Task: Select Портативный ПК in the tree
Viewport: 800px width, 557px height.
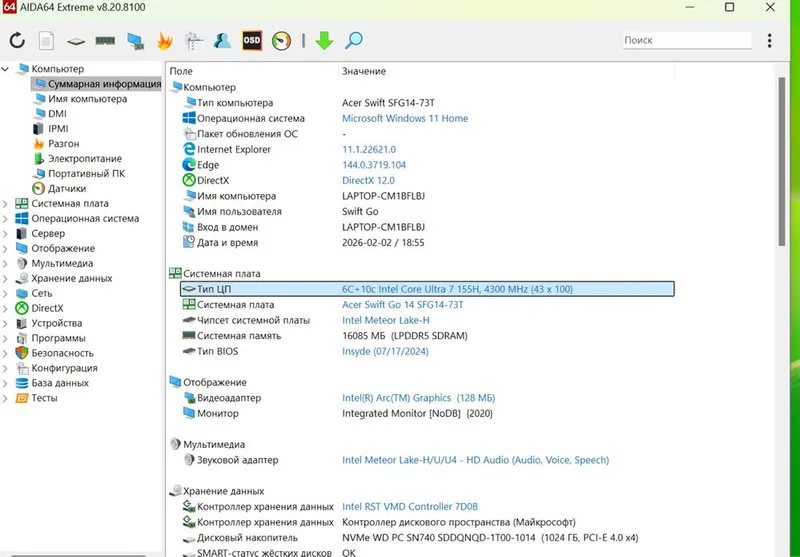Action: (x=79, y=173)
